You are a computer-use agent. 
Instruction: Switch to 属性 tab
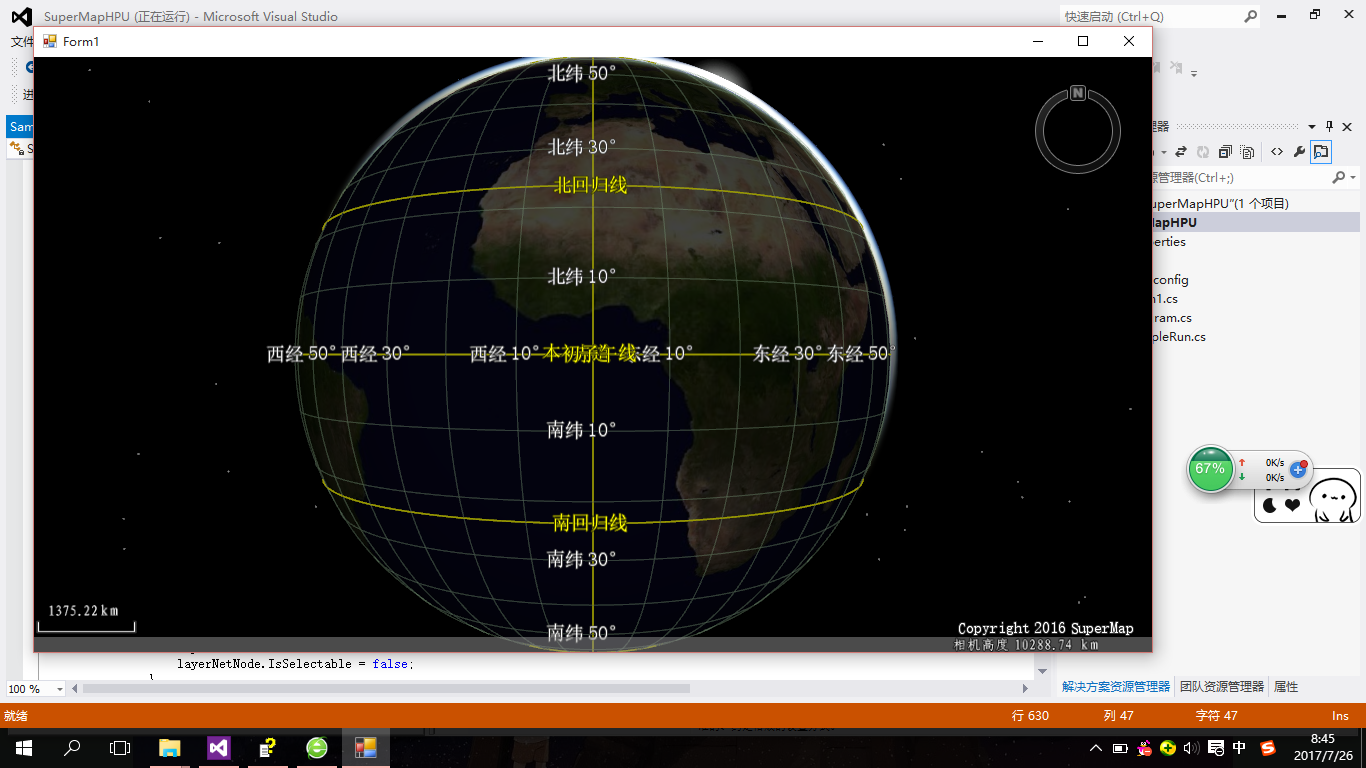(x=1286, y=687)
